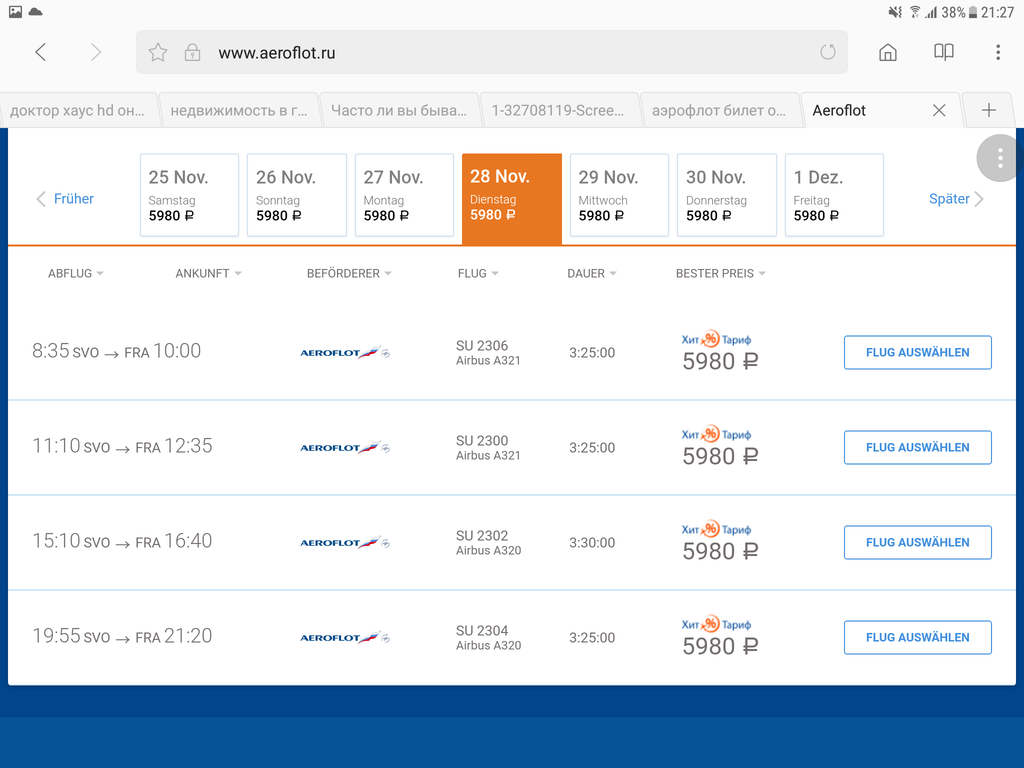Choose the 19:55 flight SU 2304

(918, 637)
